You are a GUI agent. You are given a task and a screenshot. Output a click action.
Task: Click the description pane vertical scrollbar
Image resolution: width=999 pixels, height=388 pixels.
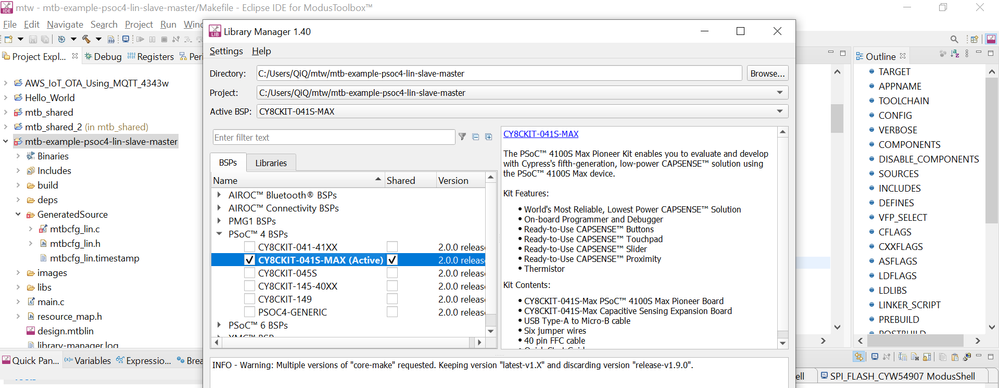tap(783, 238)
